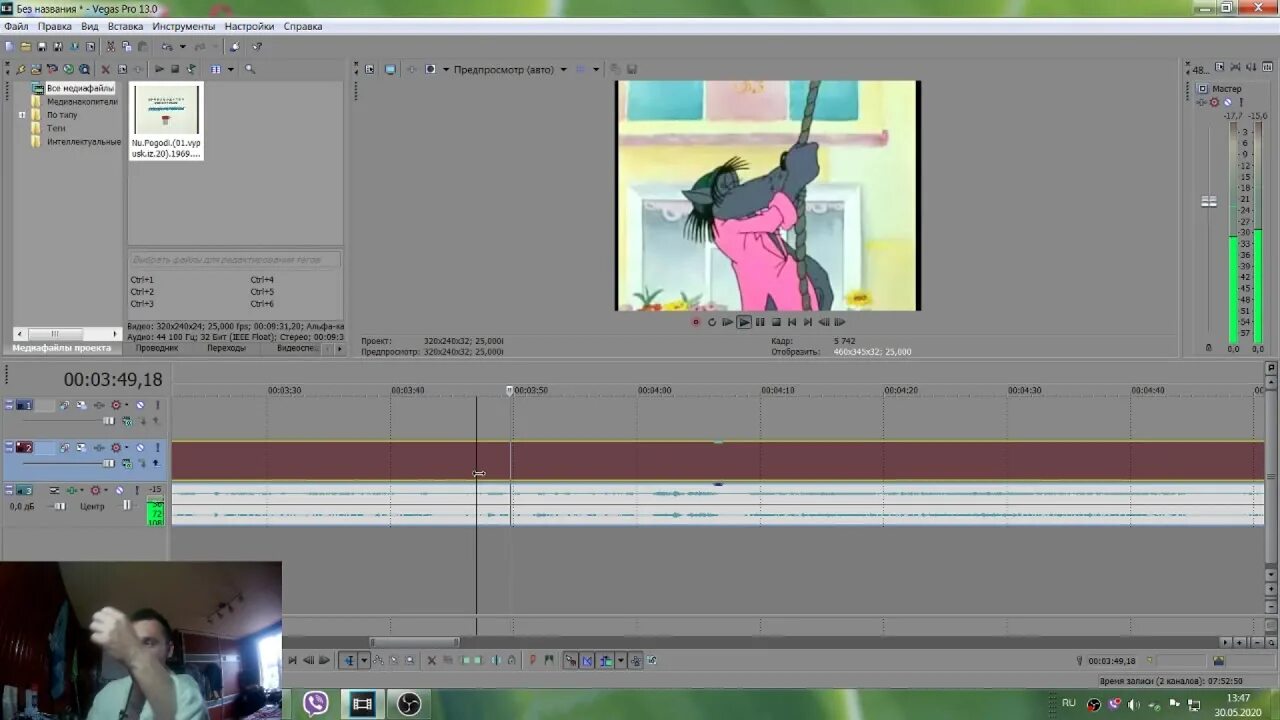Viewport: 1280px width, 720px height.
Task: Switch to the Проводник tab
Action: [157, 348]
